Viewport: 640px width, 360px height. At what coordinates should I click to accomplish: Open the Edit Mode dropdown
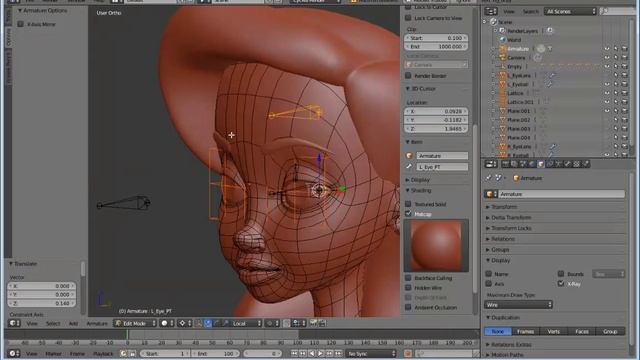[x=135, y=323]
